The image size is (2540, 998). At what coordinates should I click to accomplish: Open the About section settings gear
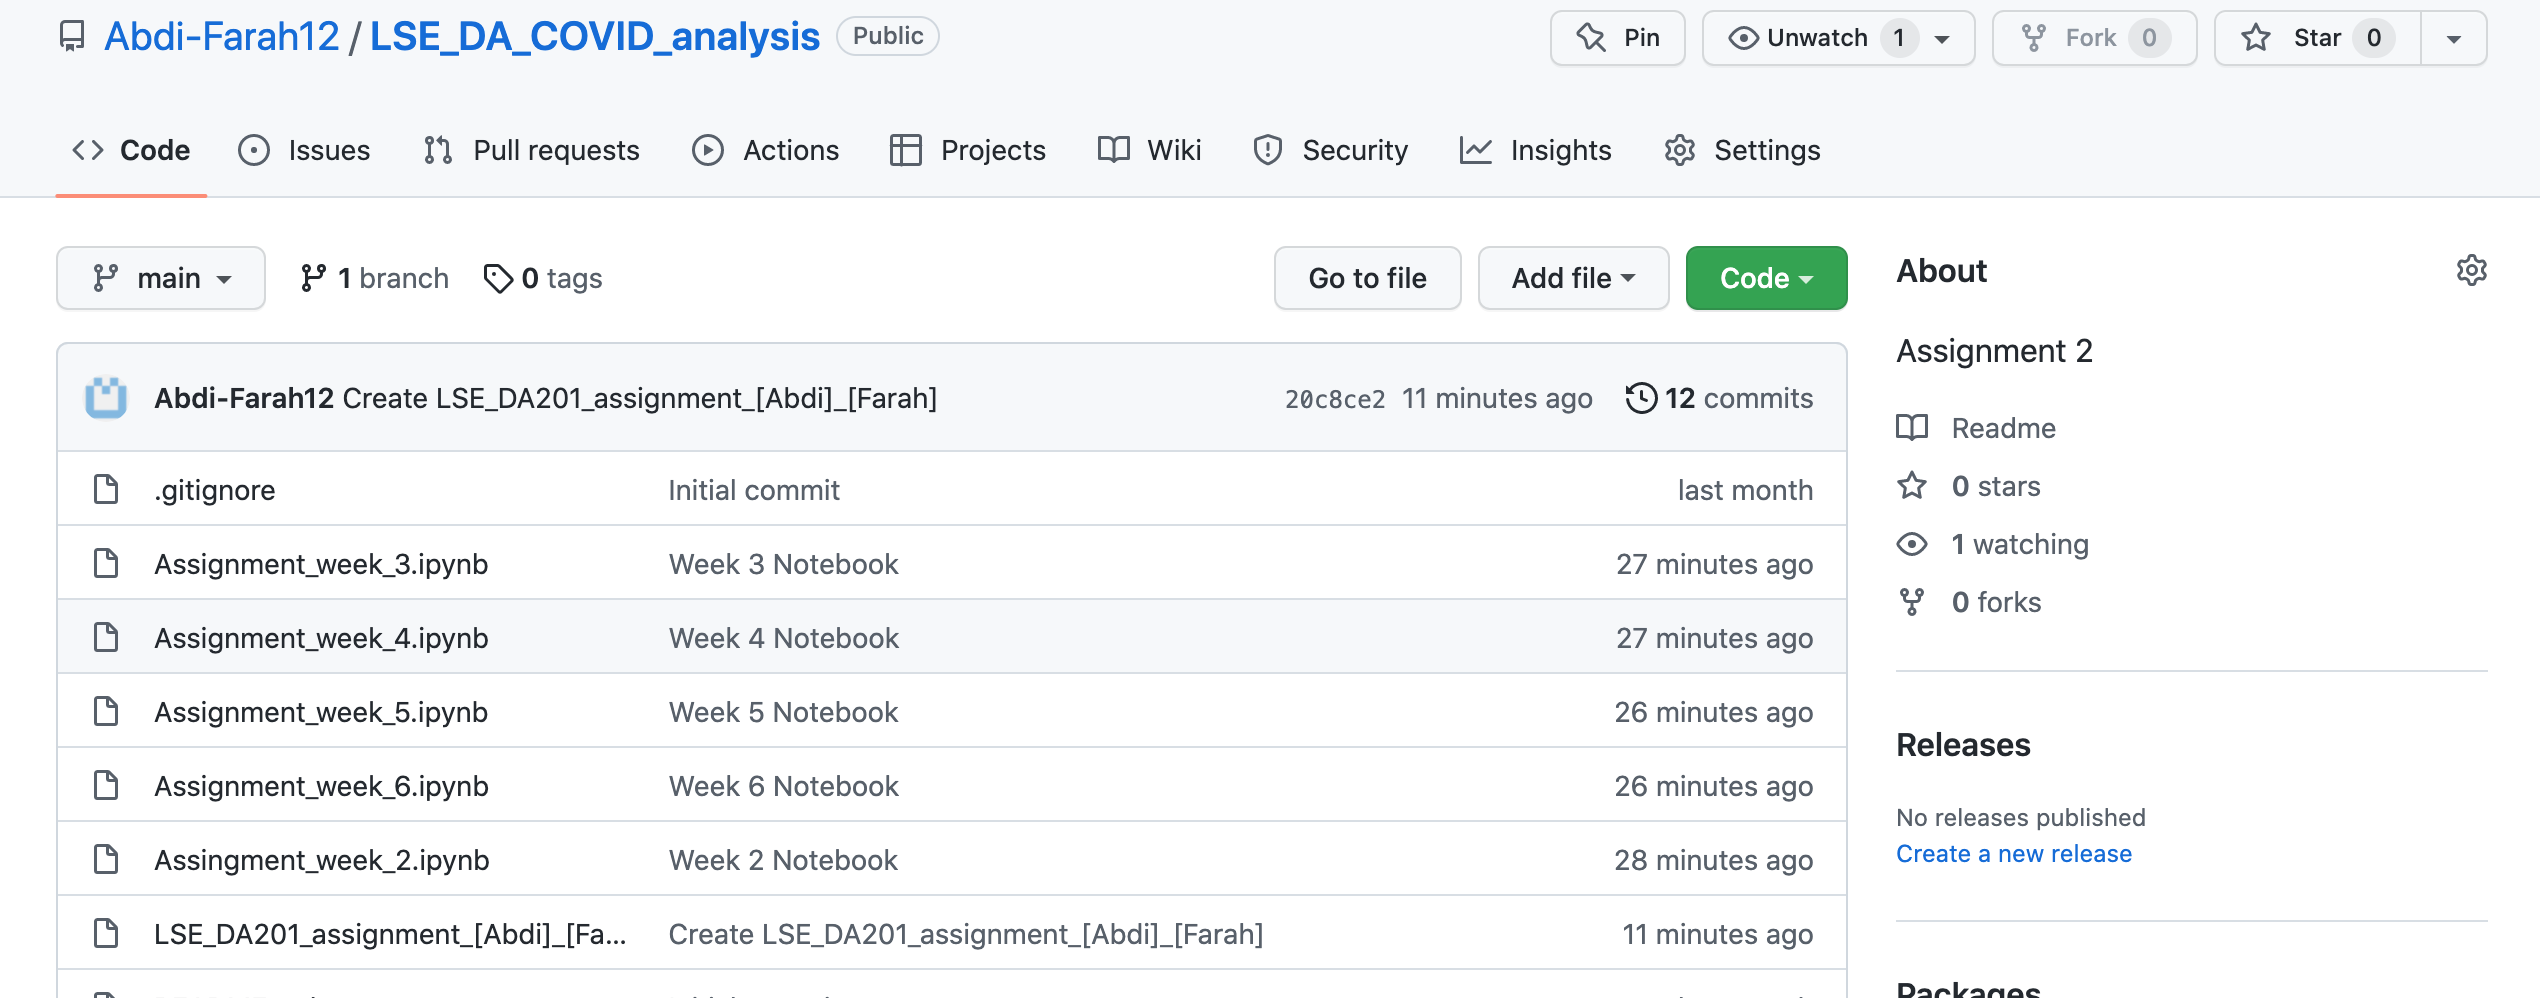pos(2472,270)
